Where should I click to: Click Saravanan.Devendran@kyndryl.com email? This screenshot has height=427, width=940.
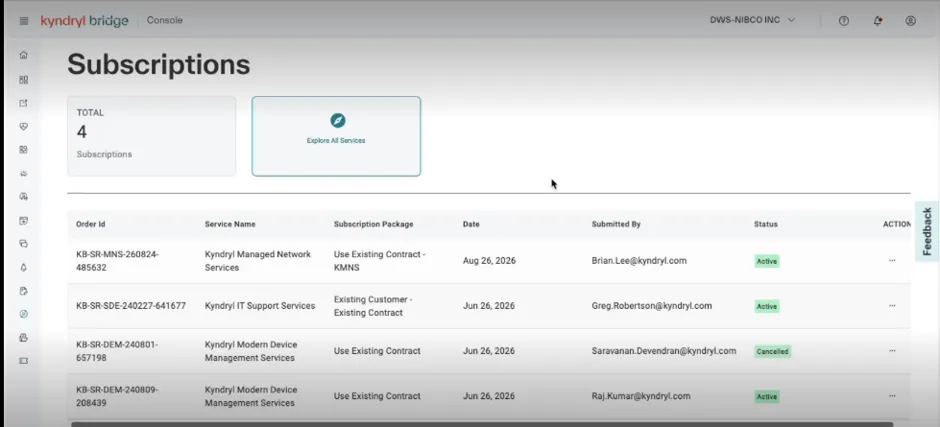(664, 351)
